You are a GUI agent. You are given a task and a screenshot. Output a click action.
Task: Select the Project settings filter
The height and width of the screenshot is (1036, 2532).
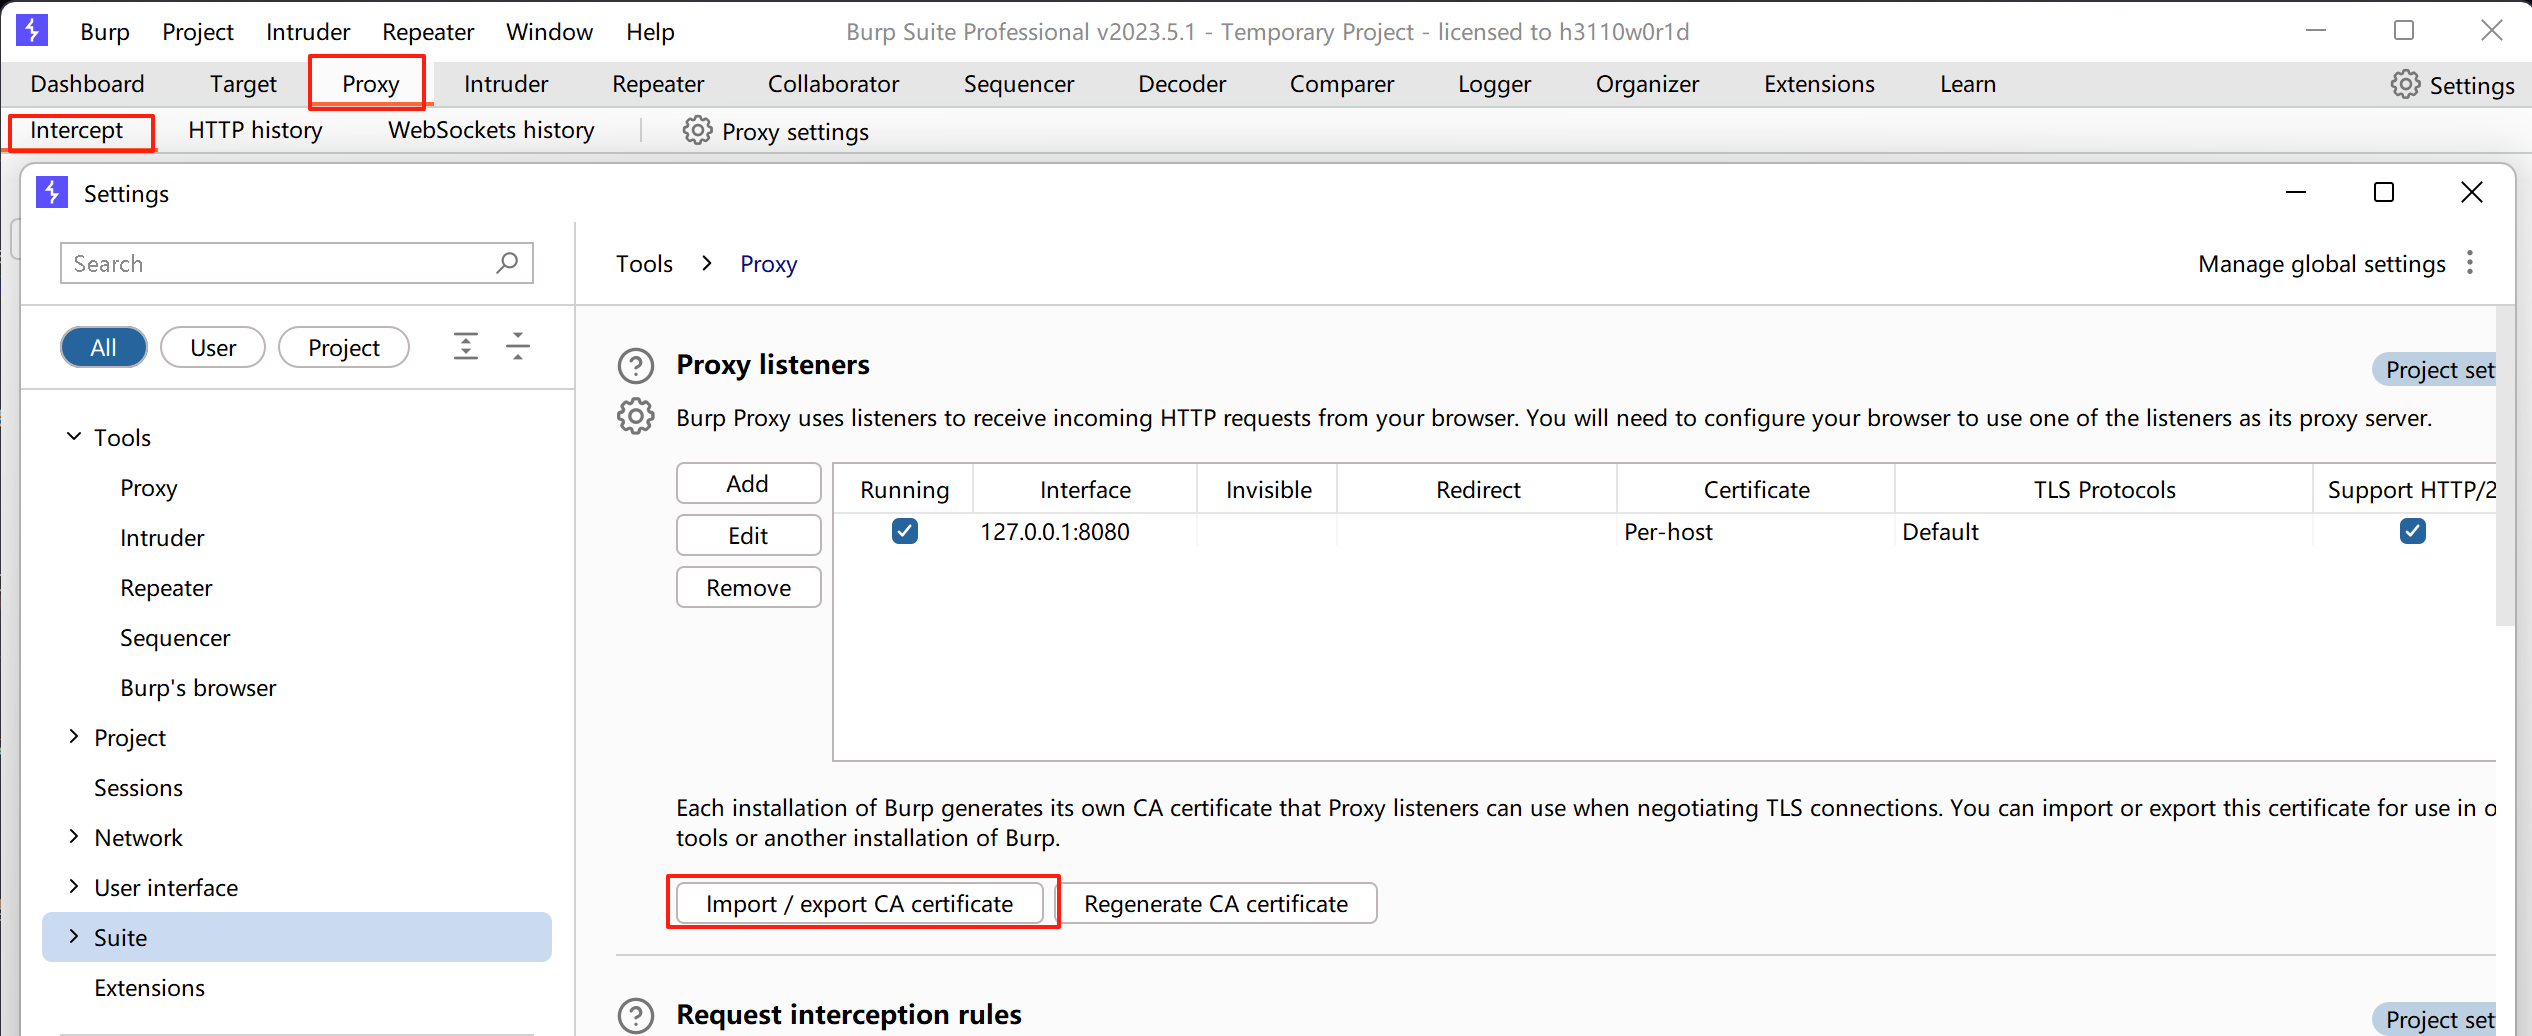point(344,347)
